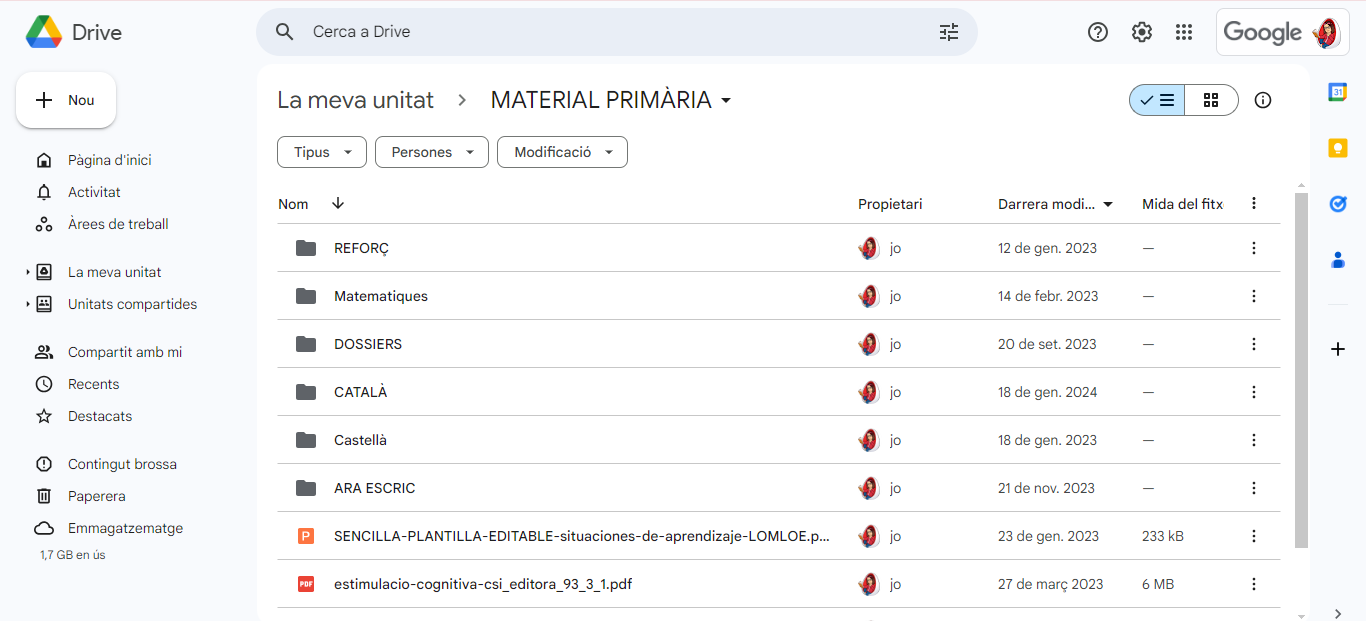Expand La meva unitat tree arrow
Image resolution: width=1366 pixels, height=621 pixels.
click(28, 272)
